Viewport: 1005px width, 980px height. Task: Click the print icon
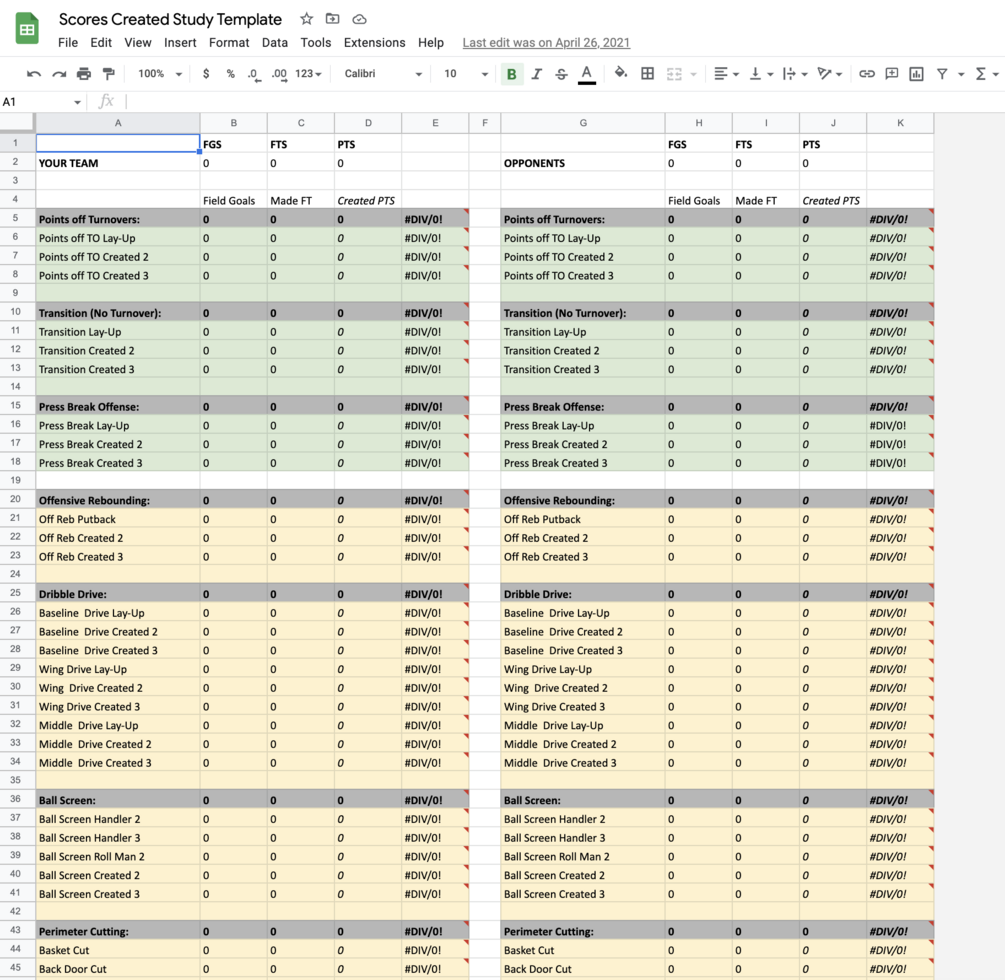[x=84, y=74]
